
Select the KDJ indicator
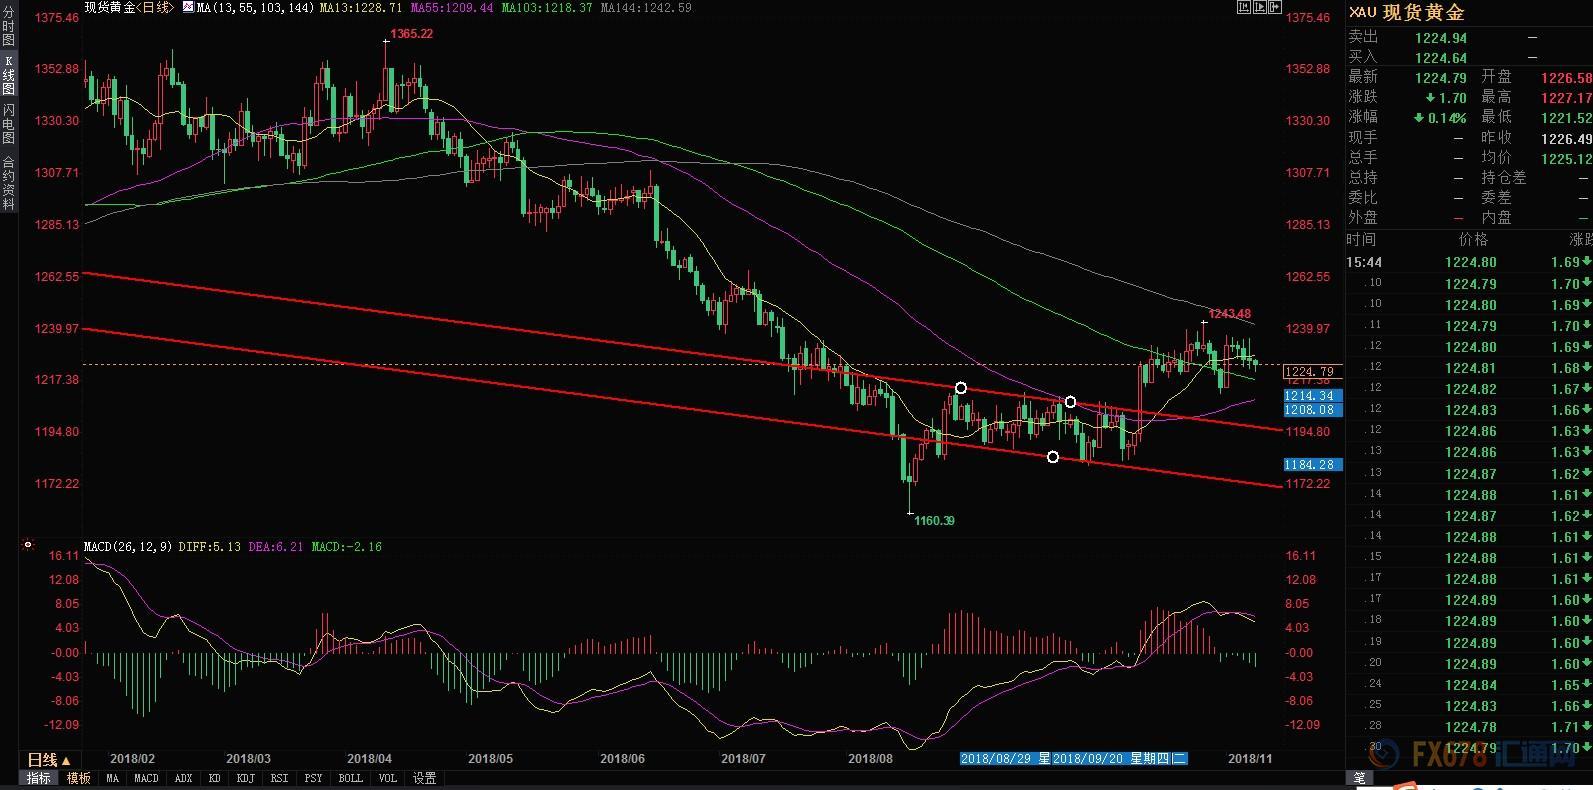pos(245,778)
